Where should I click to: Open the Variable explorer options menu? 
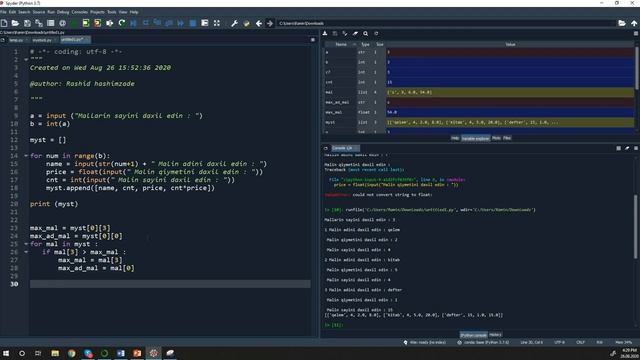click(x=636, y=33)
